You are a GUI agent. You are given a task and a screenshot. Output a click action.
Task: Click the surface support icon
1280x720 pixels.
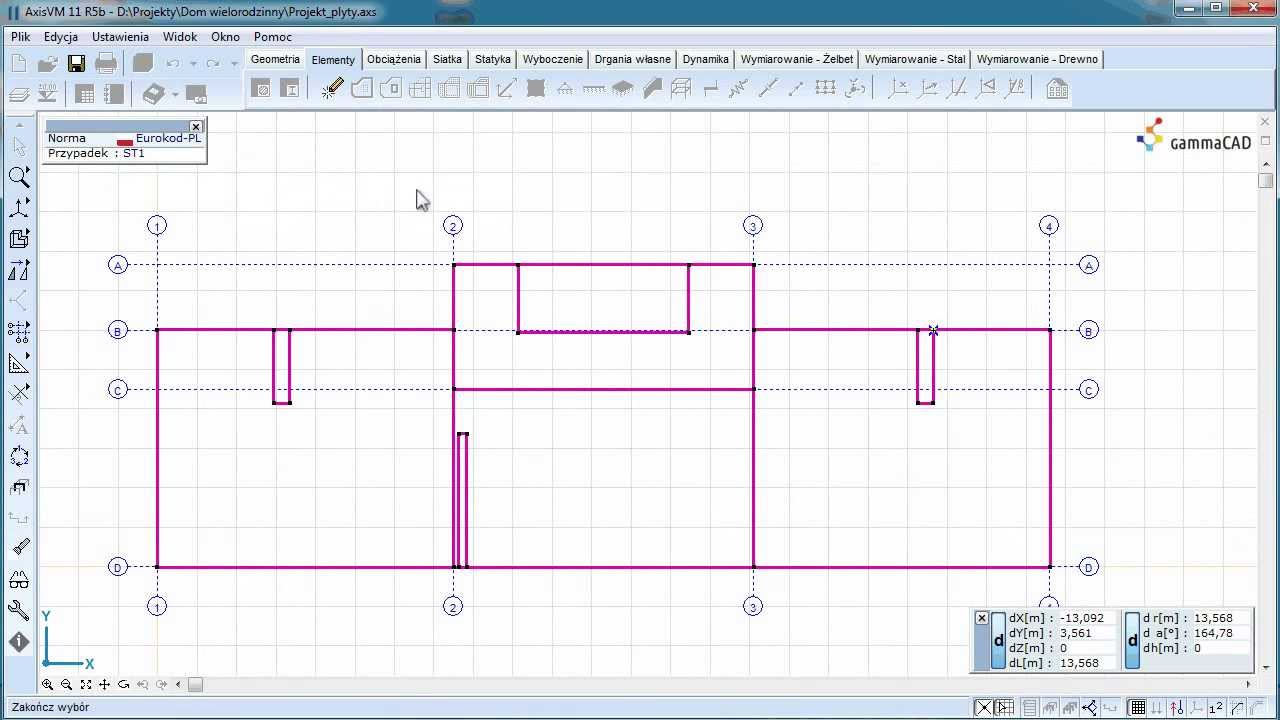[623, 89]
